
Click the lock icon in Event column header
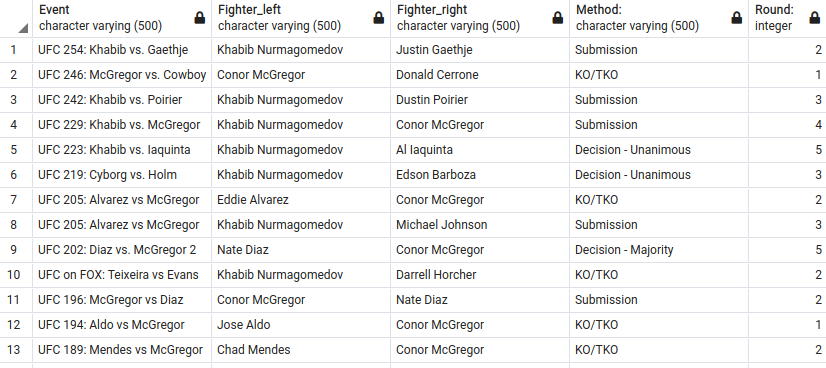(x=200, y=18)
